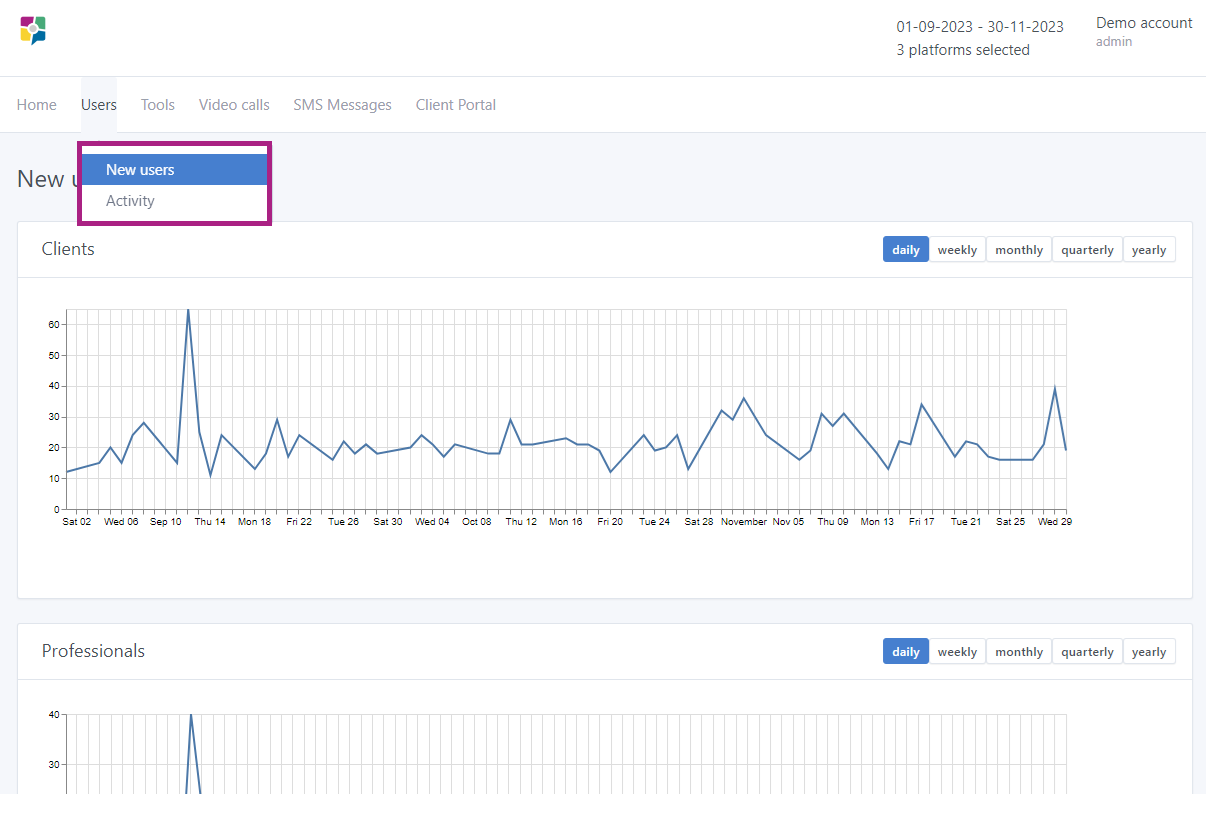Screen dimensions: 1206x820
Task: Set Professionals chart to yearly
Action: pyautogui.click(x=1149, y=652)
